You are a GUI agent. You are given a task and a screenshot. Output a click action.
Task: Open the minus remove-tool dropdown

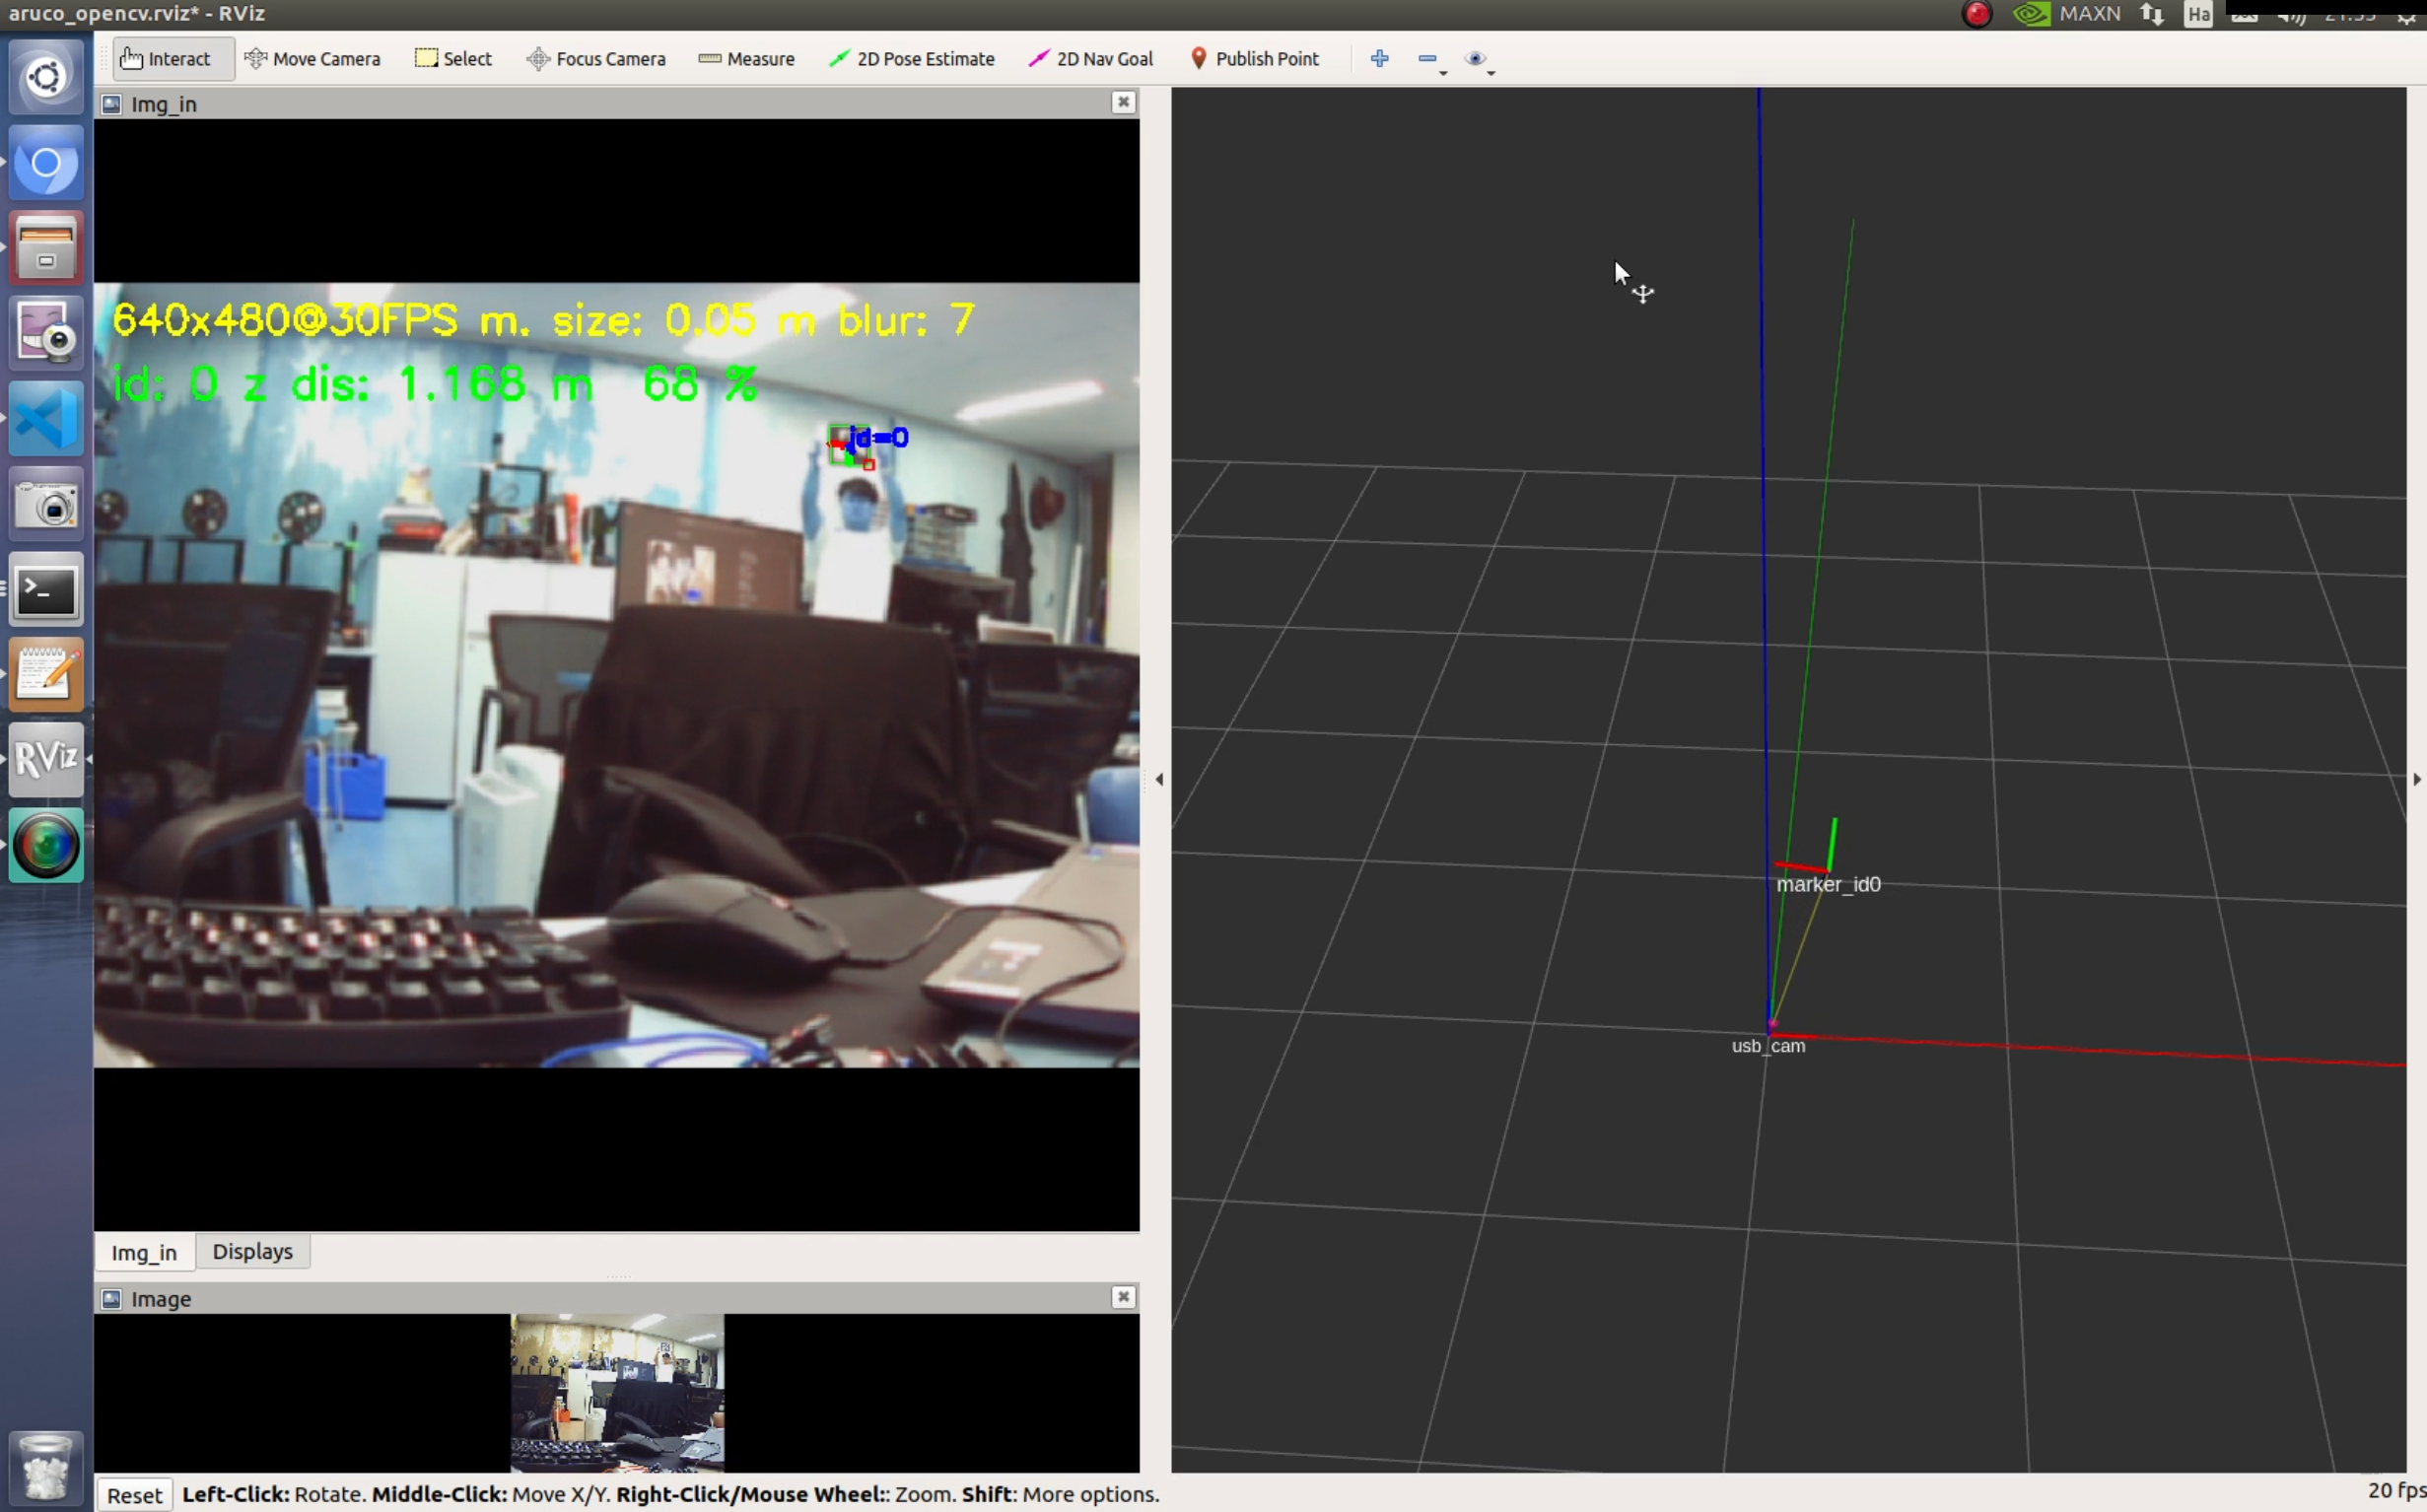(x=1431, y=60)
